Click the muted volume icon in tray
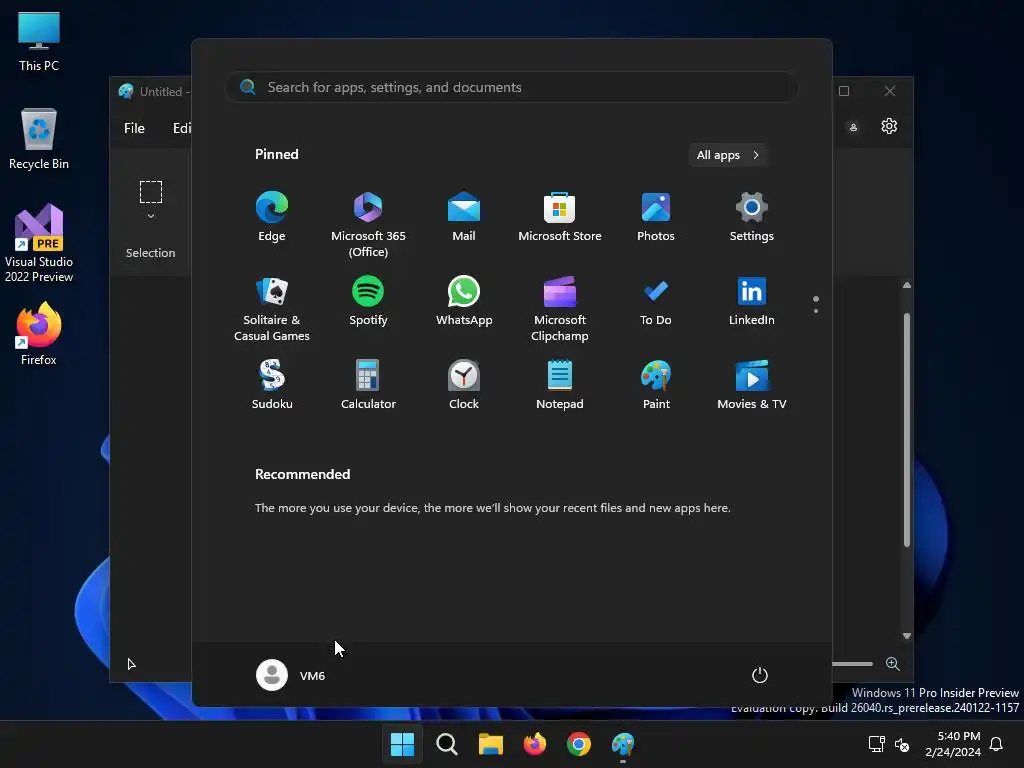Image resolution: width=1024 pixels, height=768 pixels. point(902,744)
